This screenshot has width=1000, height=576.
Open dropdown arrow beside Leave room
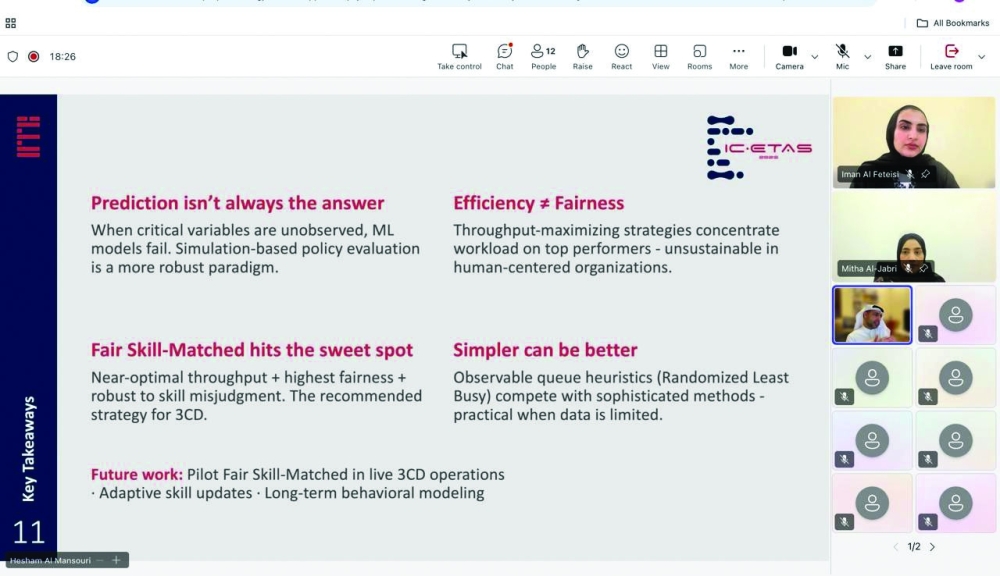coord(980,57)
